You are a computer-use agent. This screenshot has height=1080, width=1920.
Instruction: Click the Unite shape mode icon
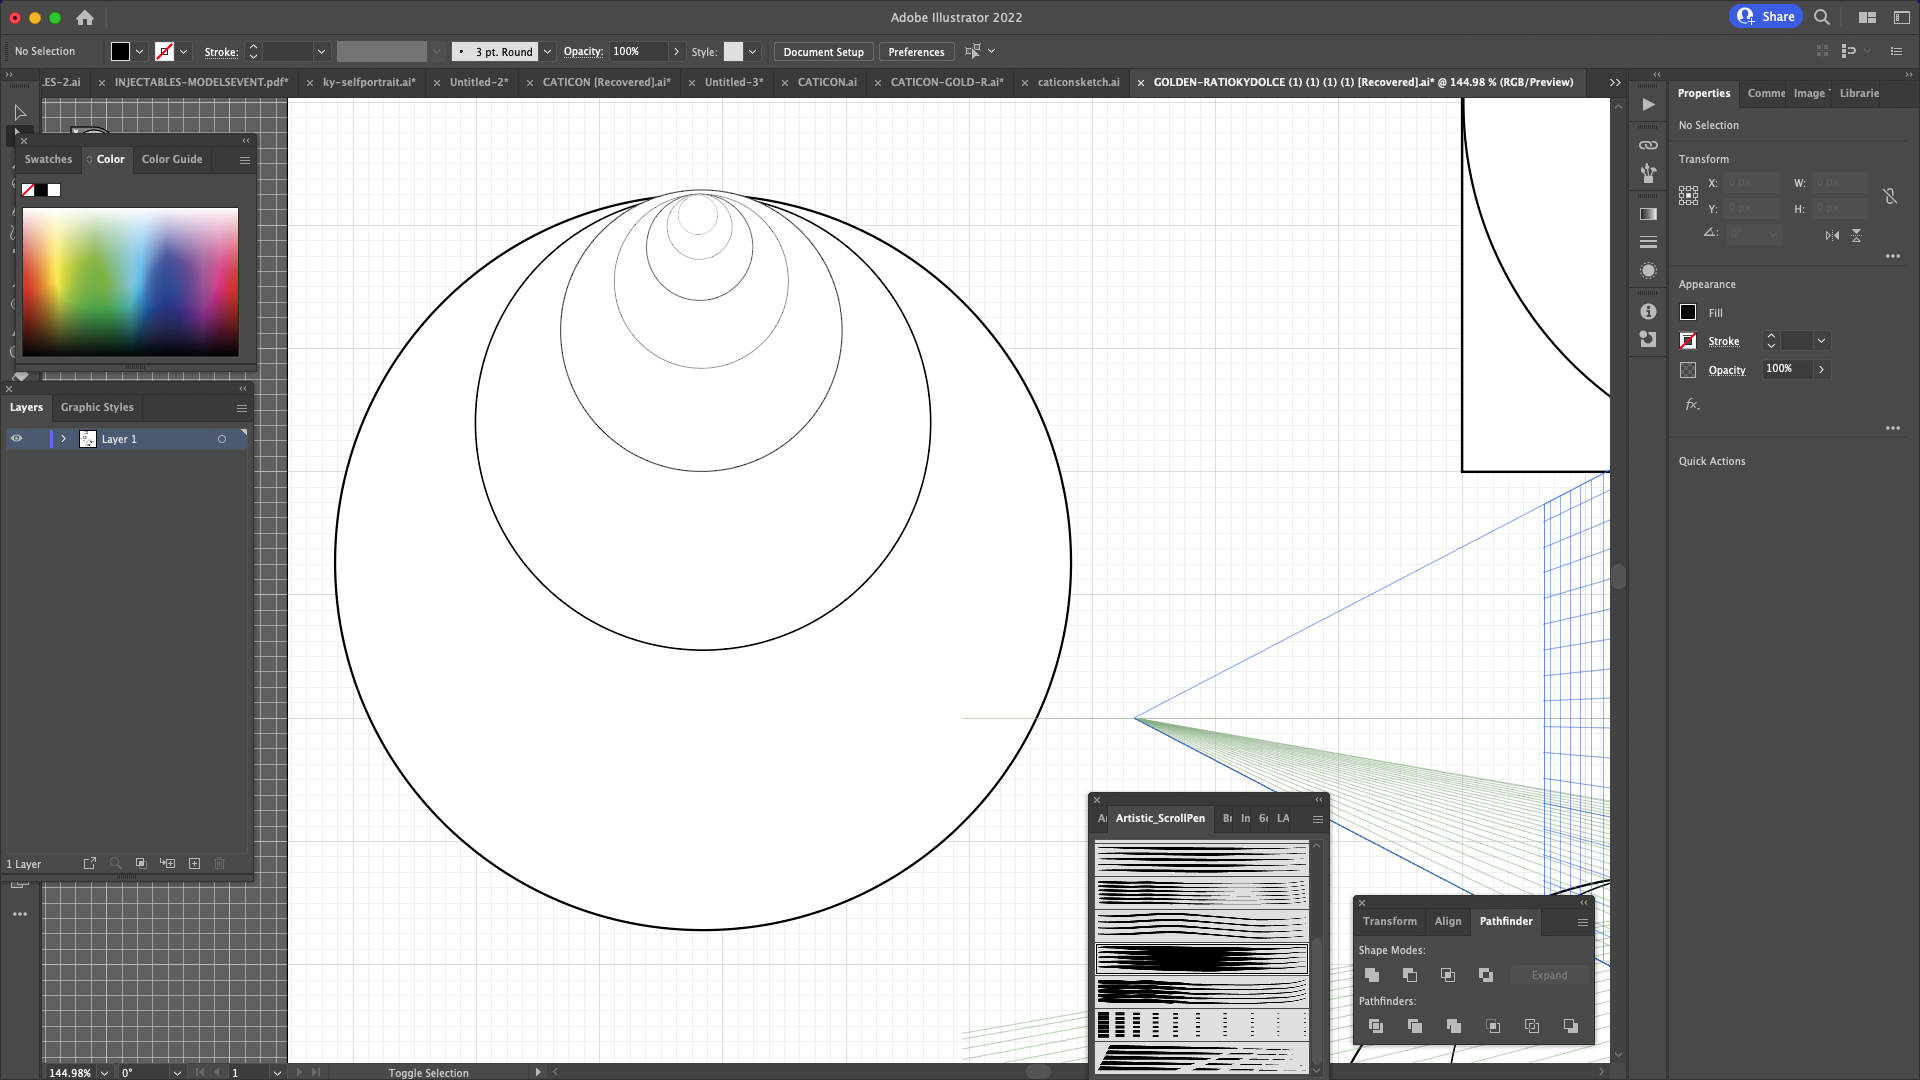(x=1372, y=975)
